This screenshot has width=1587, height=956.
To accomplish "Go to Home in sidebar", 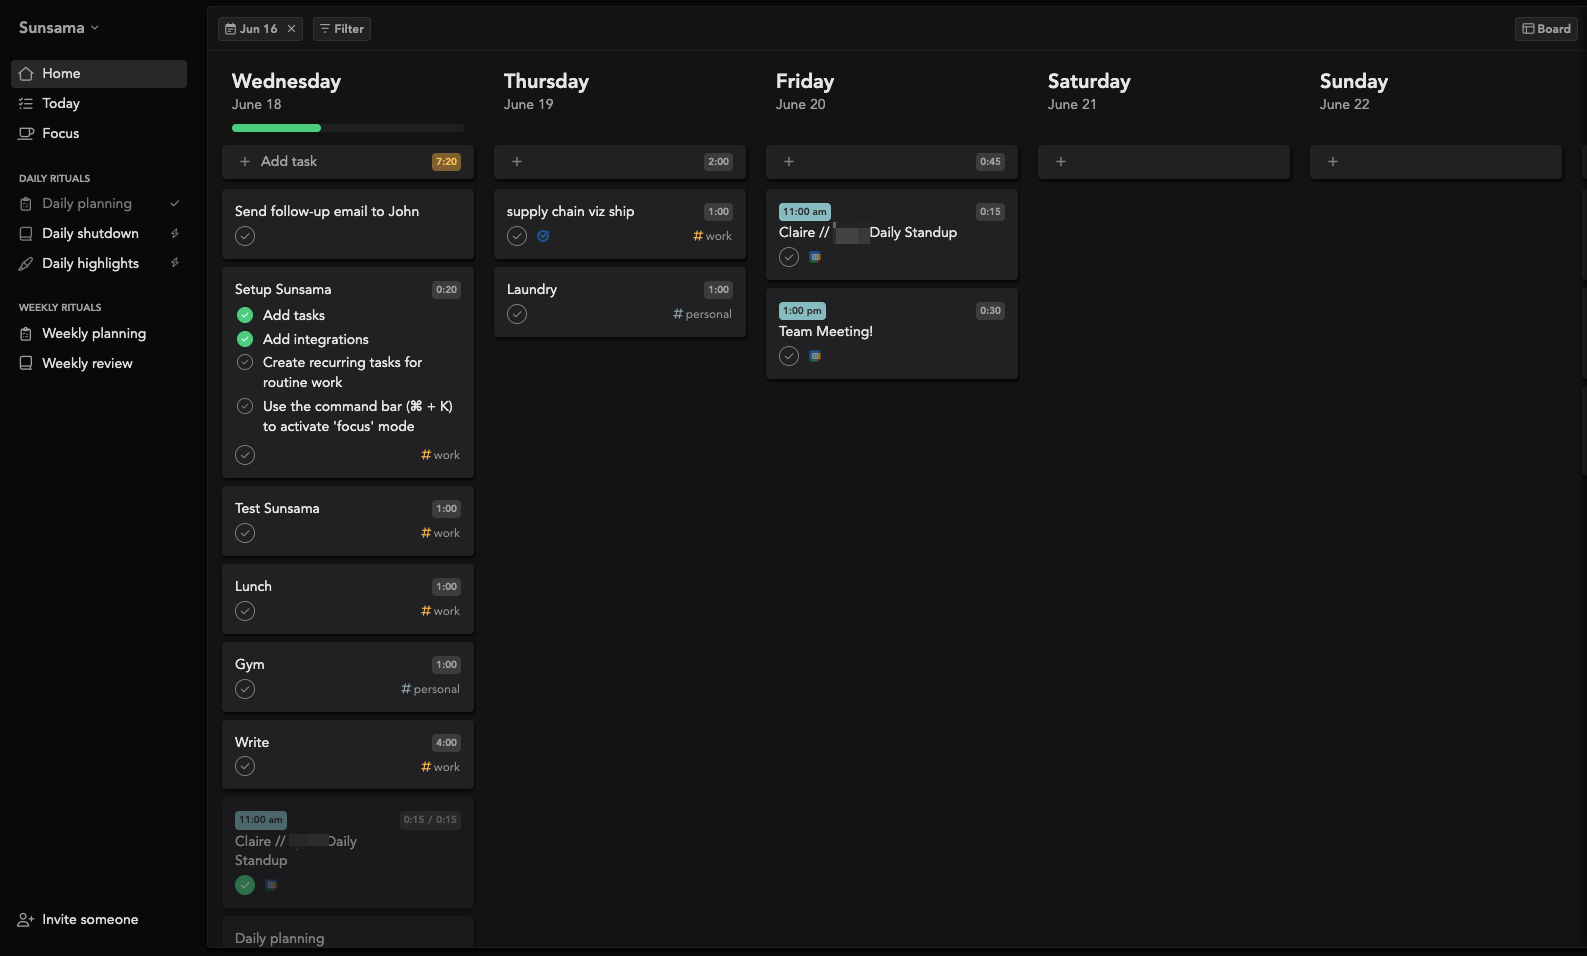I will click(x=99, y=73).
